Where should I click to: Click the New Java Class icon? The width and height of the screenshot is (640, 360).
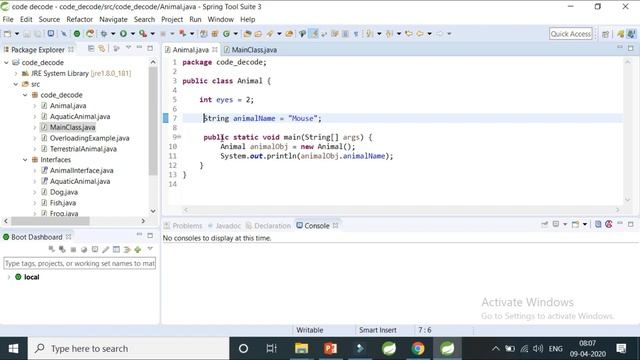pyautogui.click(x=226, y=34)
